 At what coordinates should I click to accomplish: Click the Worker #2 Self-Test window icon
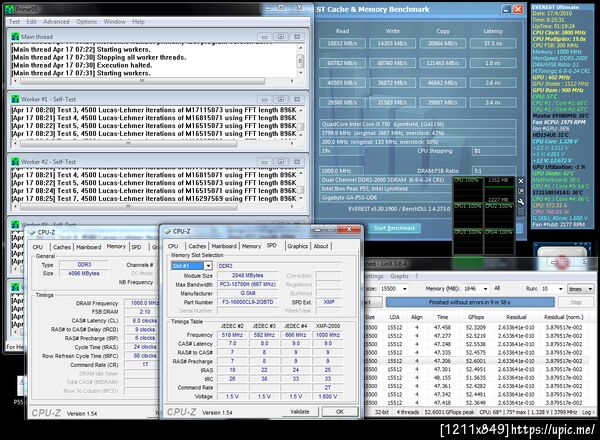pyautogui.click(x=15, y=161)
